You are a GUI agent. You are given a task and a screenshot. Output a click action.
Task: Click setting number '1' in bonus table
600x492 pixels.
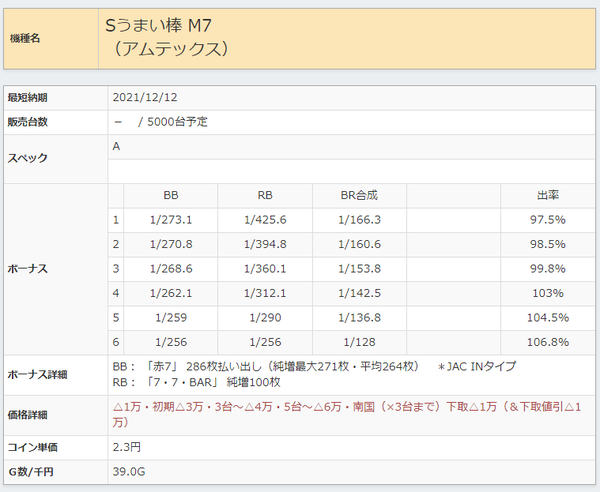116,220
